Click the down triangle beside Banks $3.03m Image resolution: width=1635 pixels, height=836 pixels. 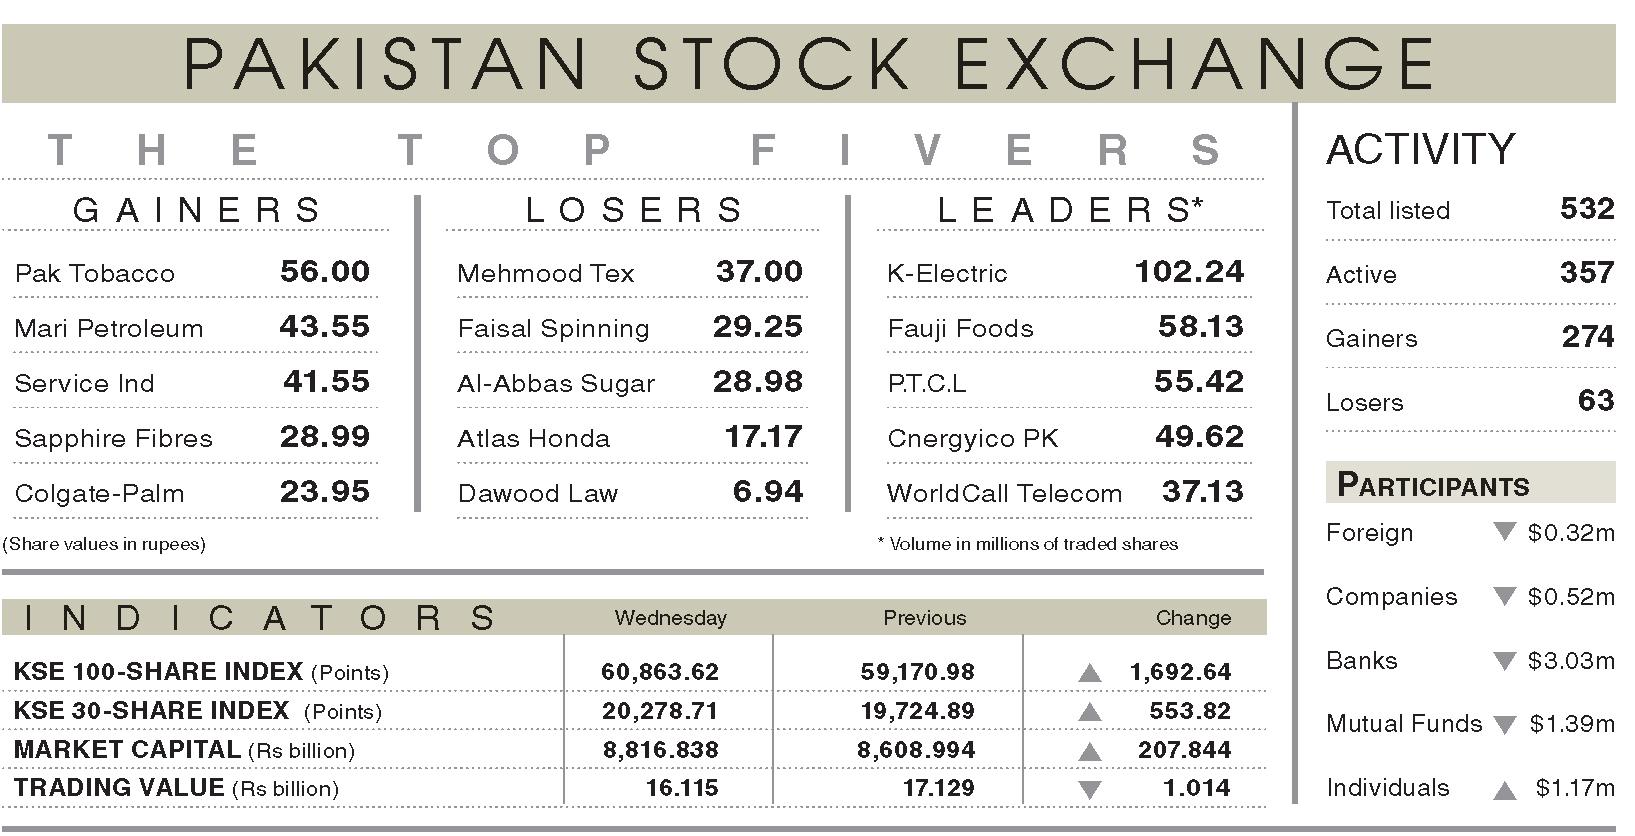pyautogui.click(x=1504, y=661)
